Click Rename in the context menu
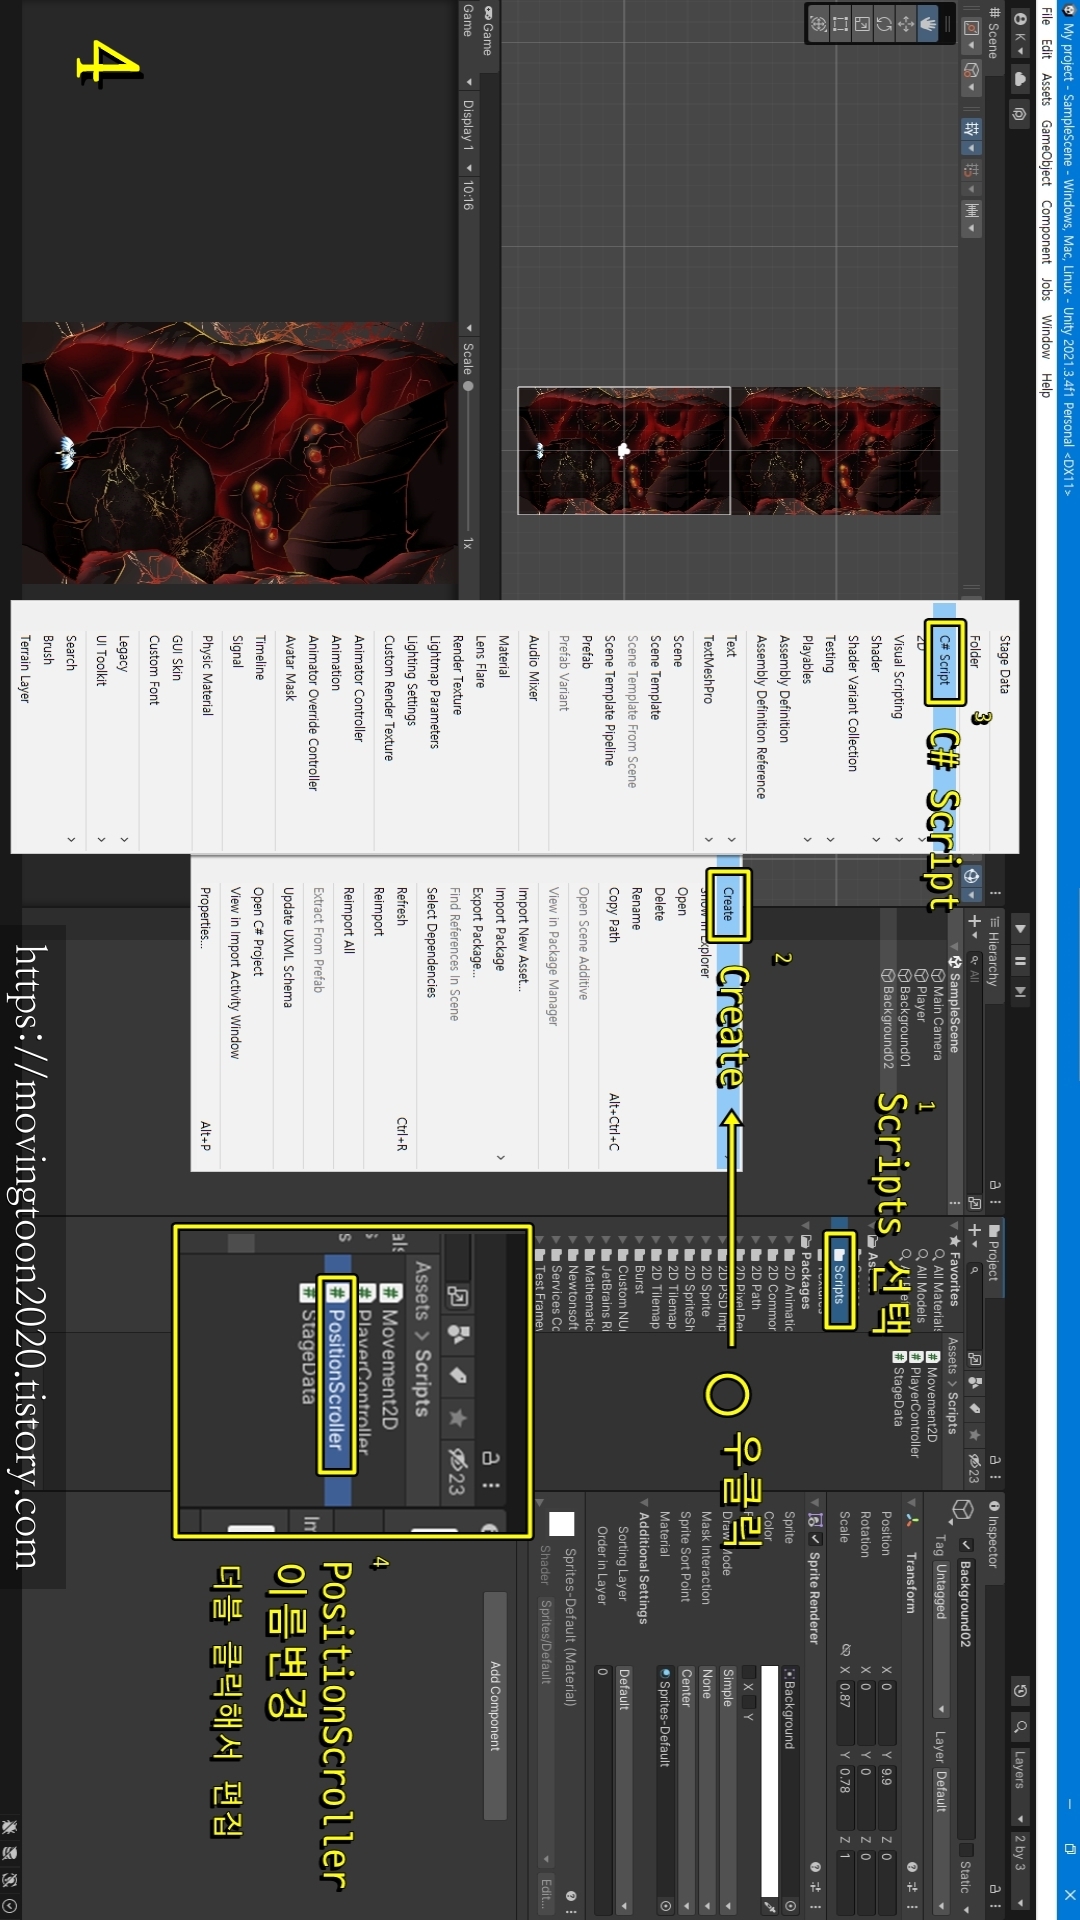The image size is (1080, 1920). [x=635, y=908]
